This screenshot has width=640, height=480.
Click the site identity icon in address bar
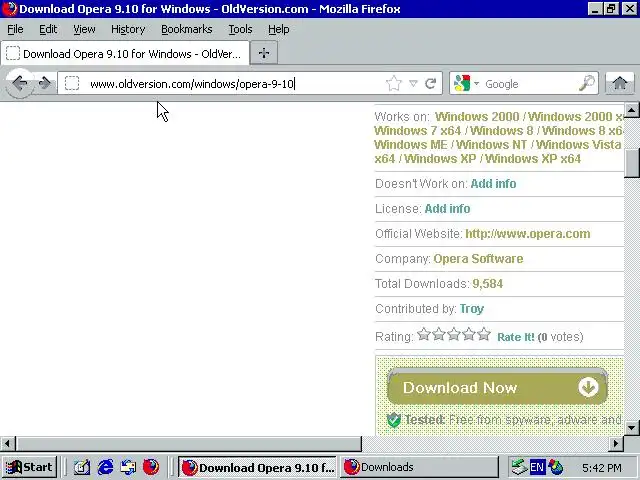(x=72, y=83)
